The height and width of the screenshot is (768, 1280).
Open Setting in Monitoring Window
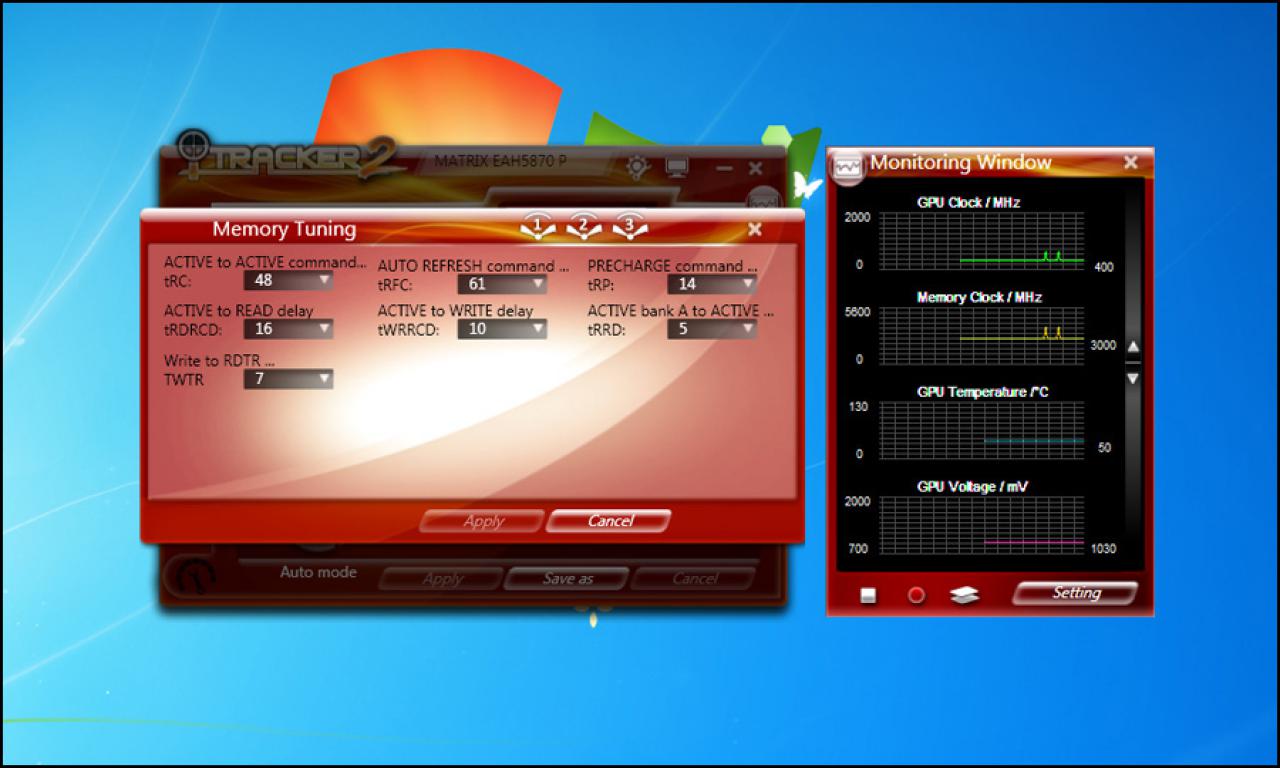(x=1076, y=593)
